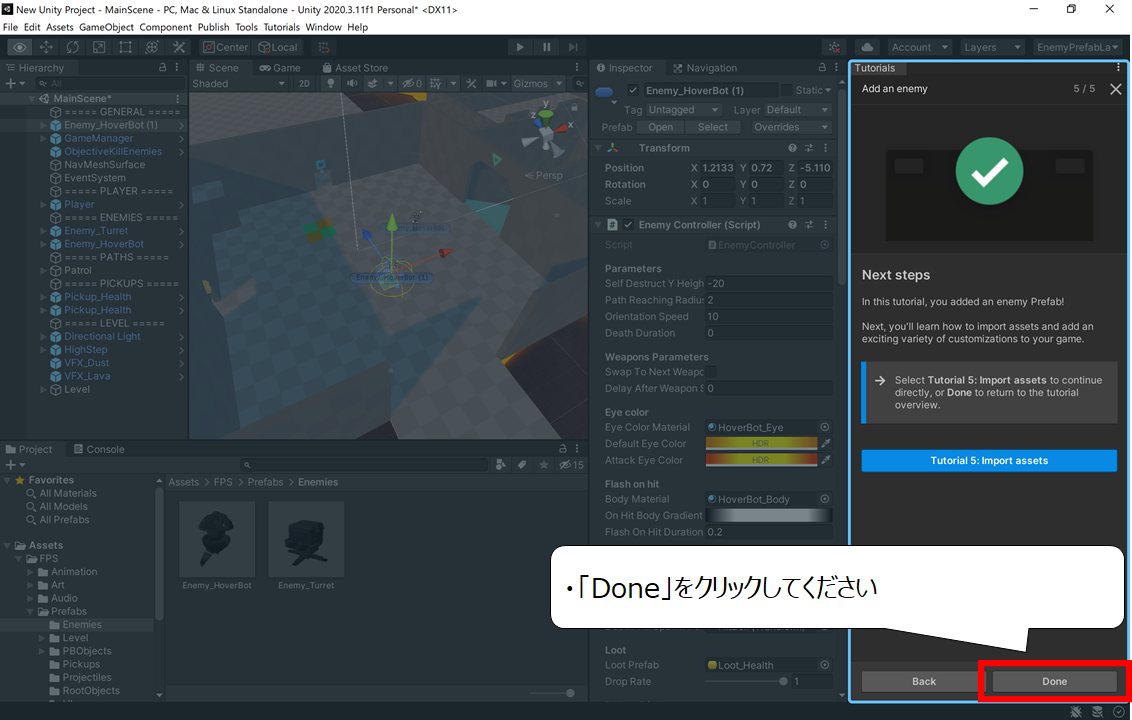Click the Step frame button

[573, 47]
